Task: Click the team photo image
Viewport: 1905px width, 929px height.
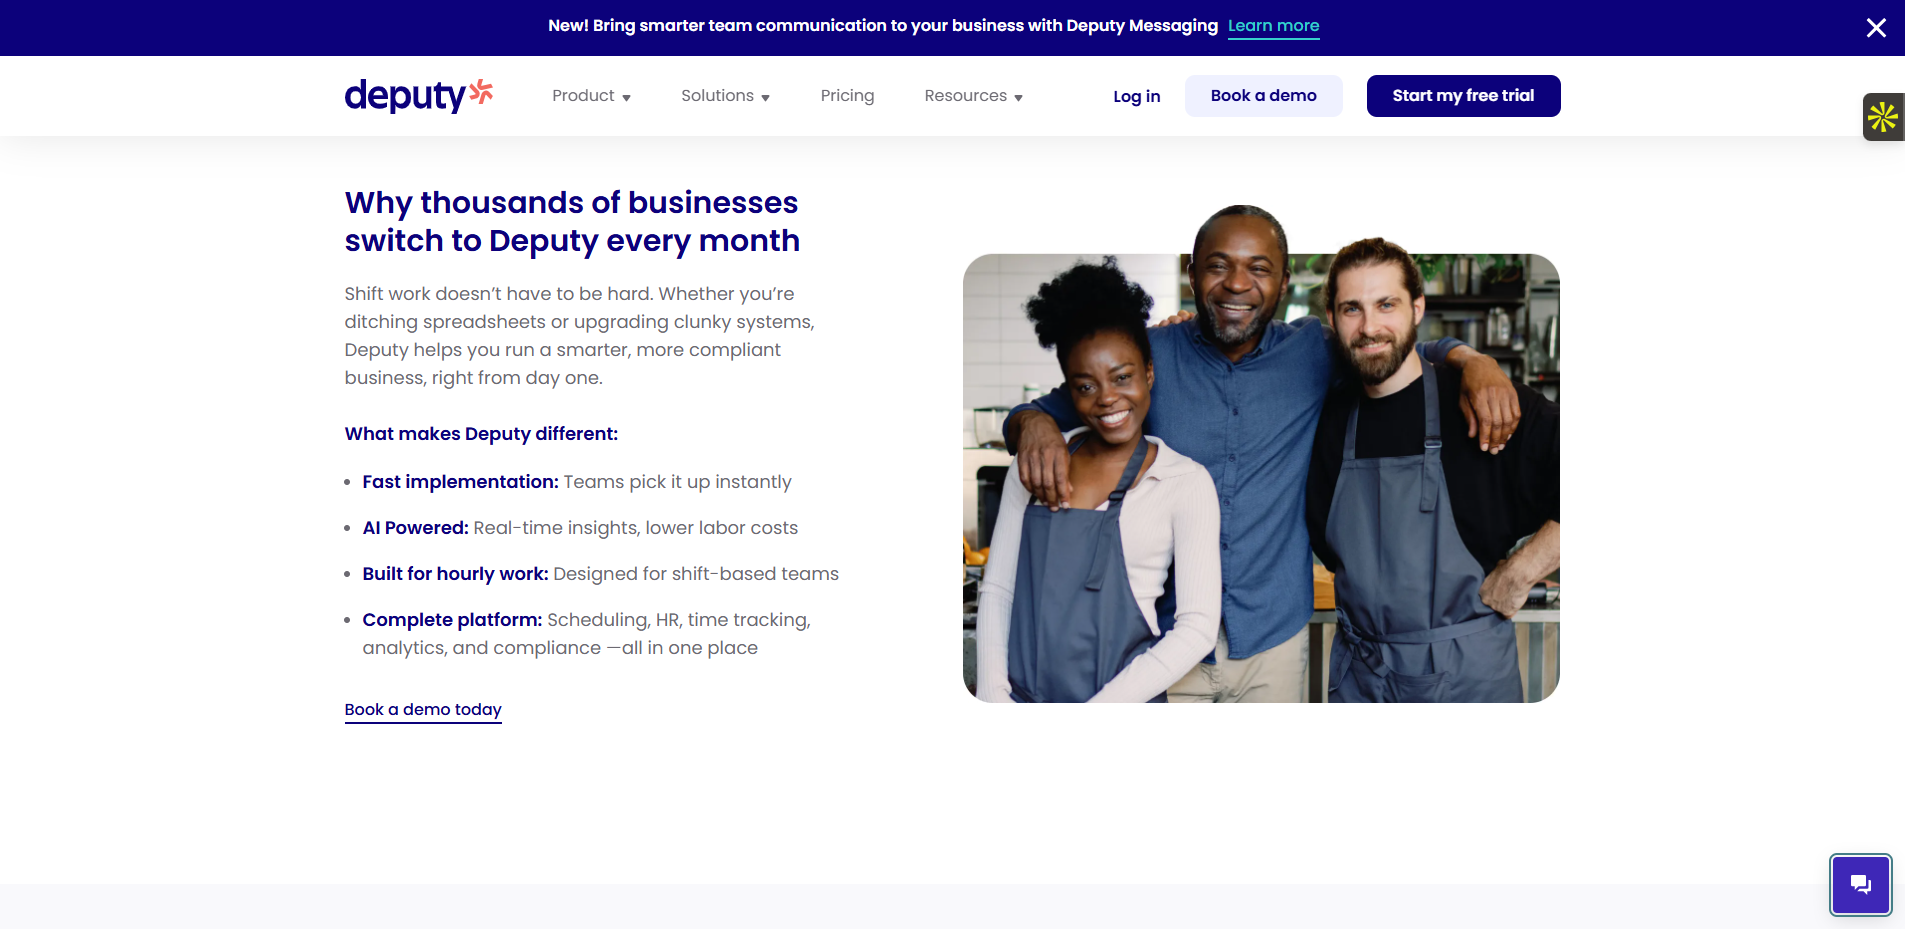Action: pos(1261,455)
